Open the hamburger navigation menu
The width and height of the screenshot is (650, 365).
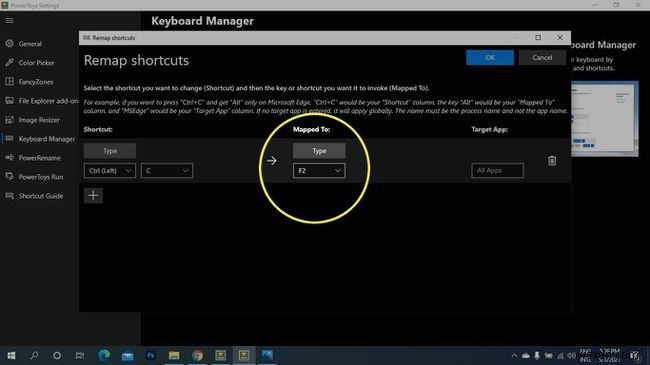[10, 20]
